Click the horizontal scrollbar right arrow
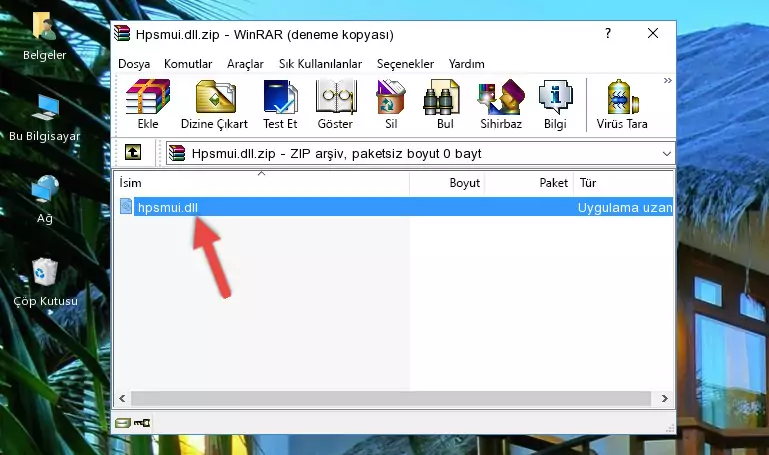The width and height of the screenshot is (769, 455). coord(665,399)
